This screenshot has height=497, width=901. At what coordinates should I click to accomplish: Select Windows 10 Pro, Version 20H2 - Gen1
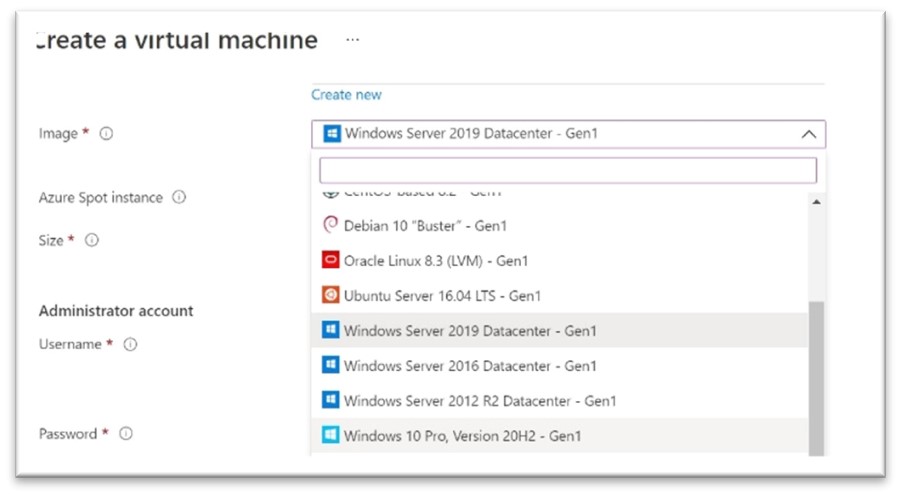tap(560, 436)
